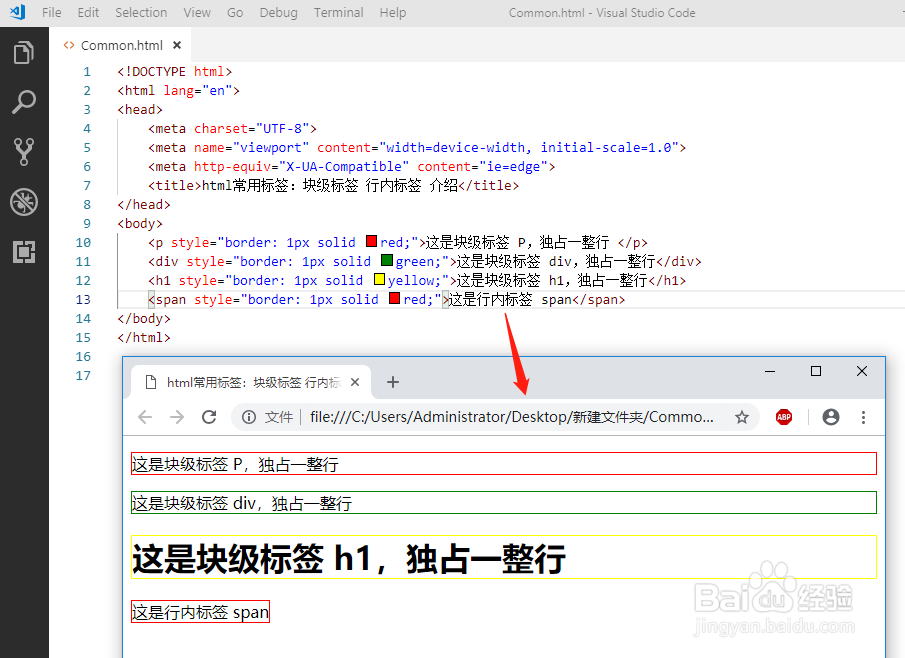The height and width of the screenshot is (658, 905).
Task: Toggle the bookmark star for this page
Action: point(742,417)
